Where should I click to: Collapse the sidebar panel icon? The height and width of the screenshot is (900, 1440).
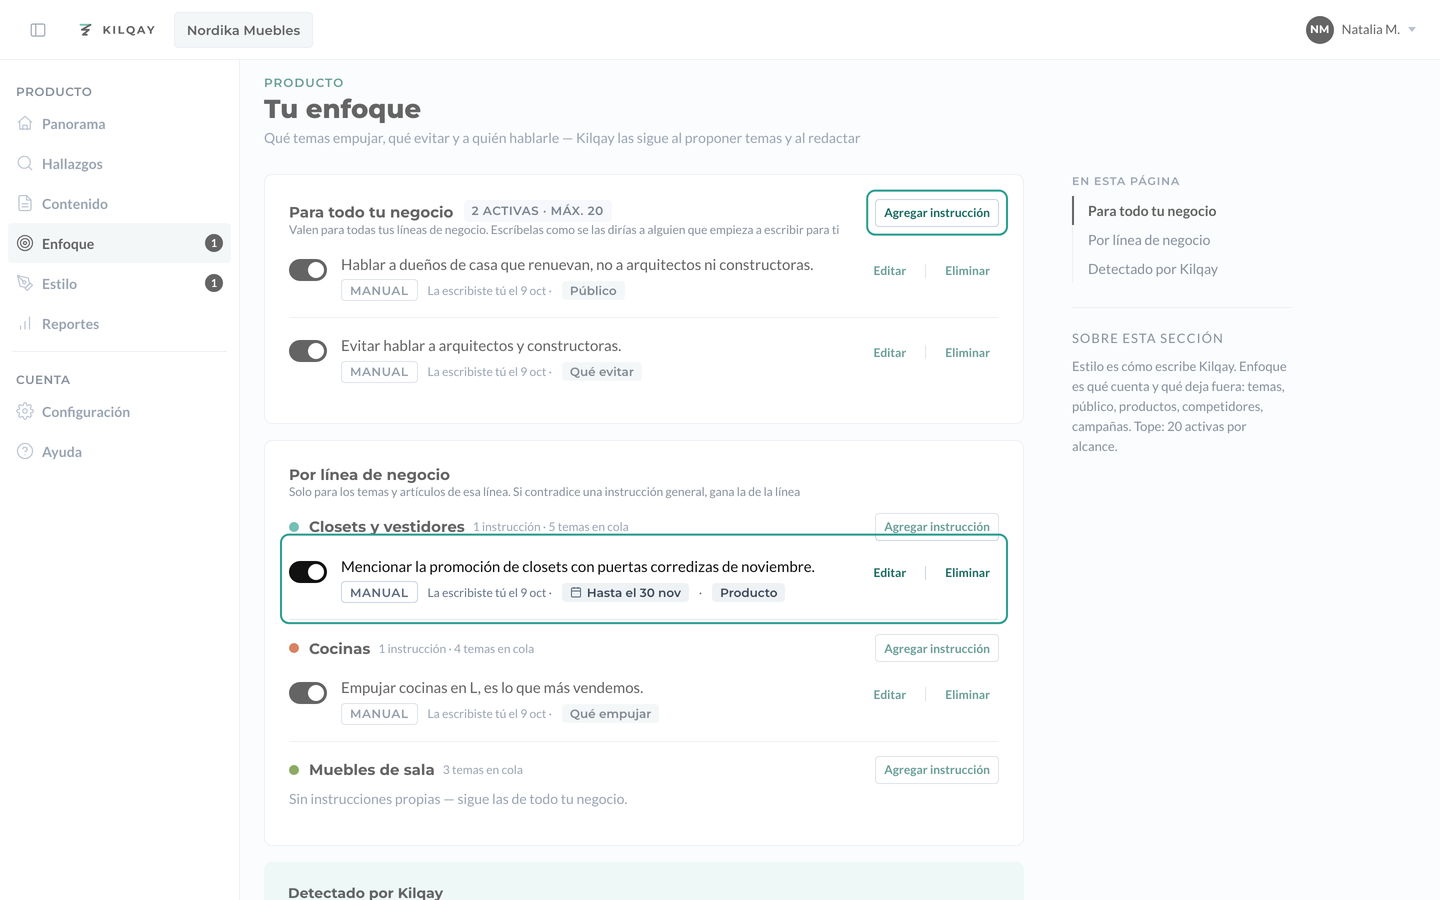[38, 30]
